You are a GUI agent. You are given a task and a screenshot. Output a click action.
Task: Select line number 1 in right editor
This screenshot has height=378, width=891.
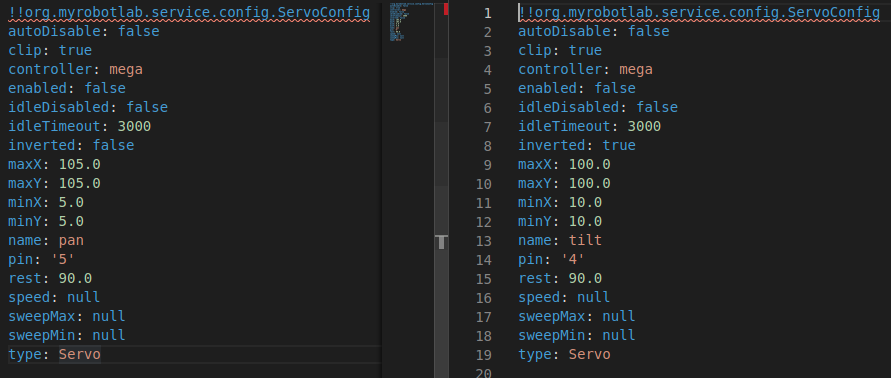pos(487,13)
